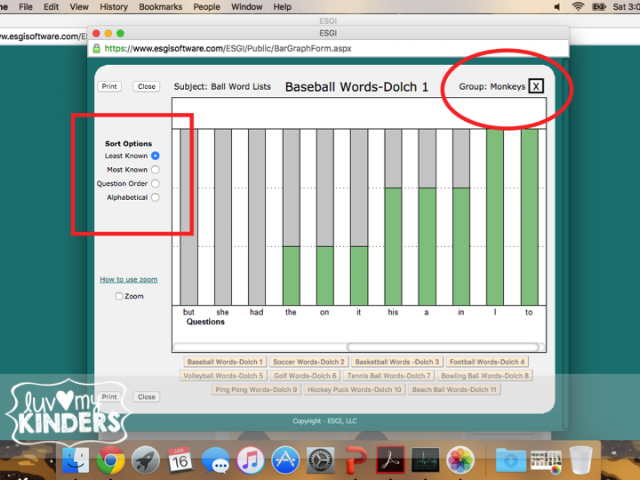Open the Bookmarks menu

(160, 7)
